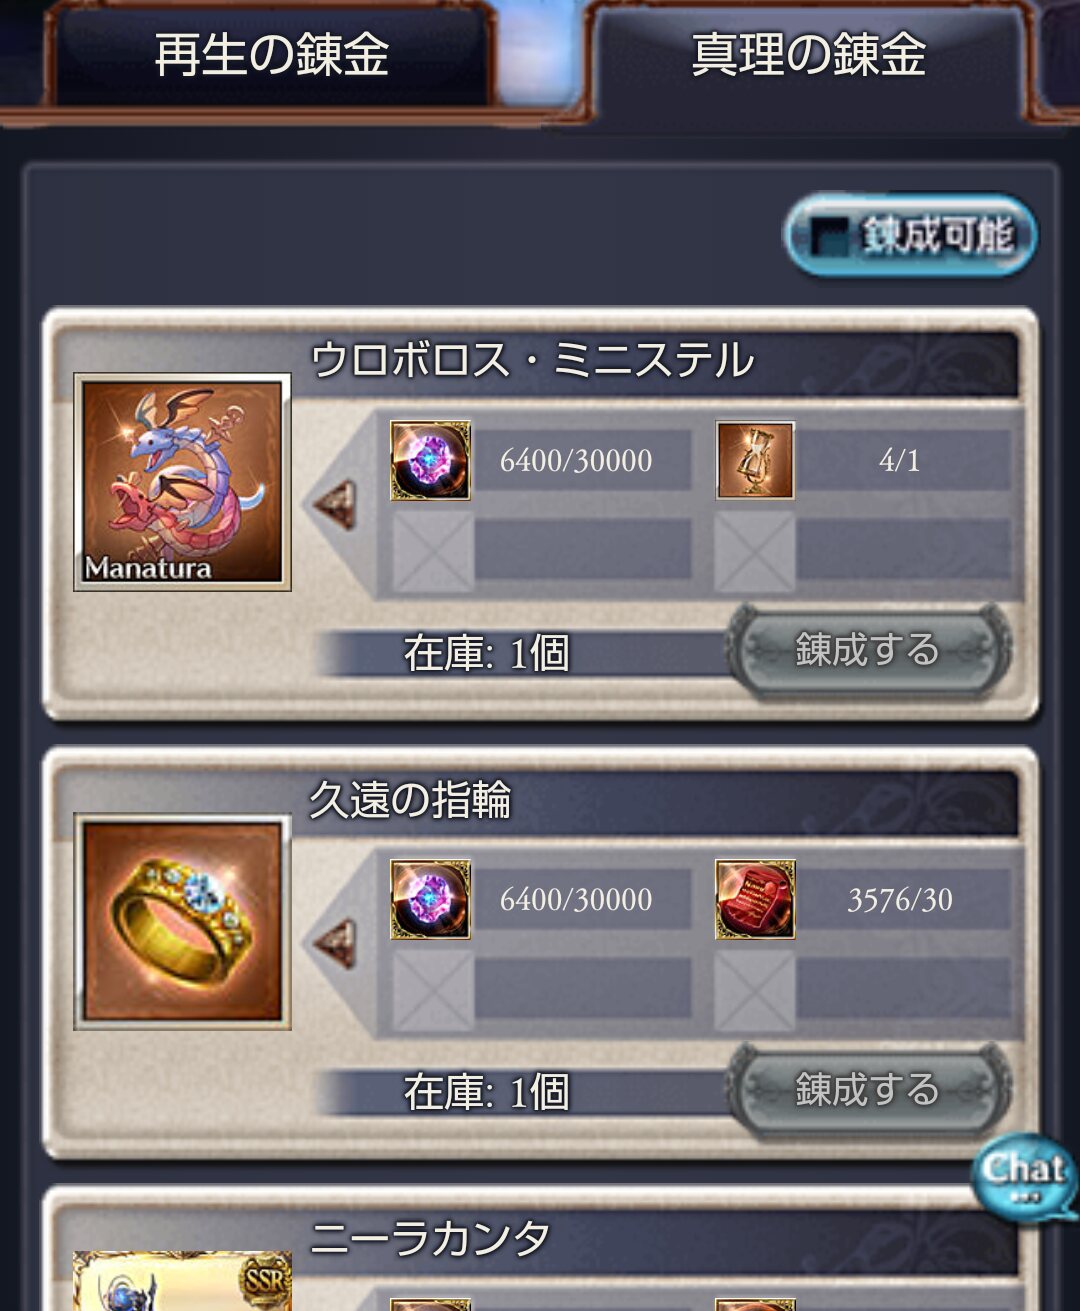This screenshot has width=1080, height=1311.
Task: Tap the golden ring 久遠の指輪 thumbnail
Action: click(182, 921)
